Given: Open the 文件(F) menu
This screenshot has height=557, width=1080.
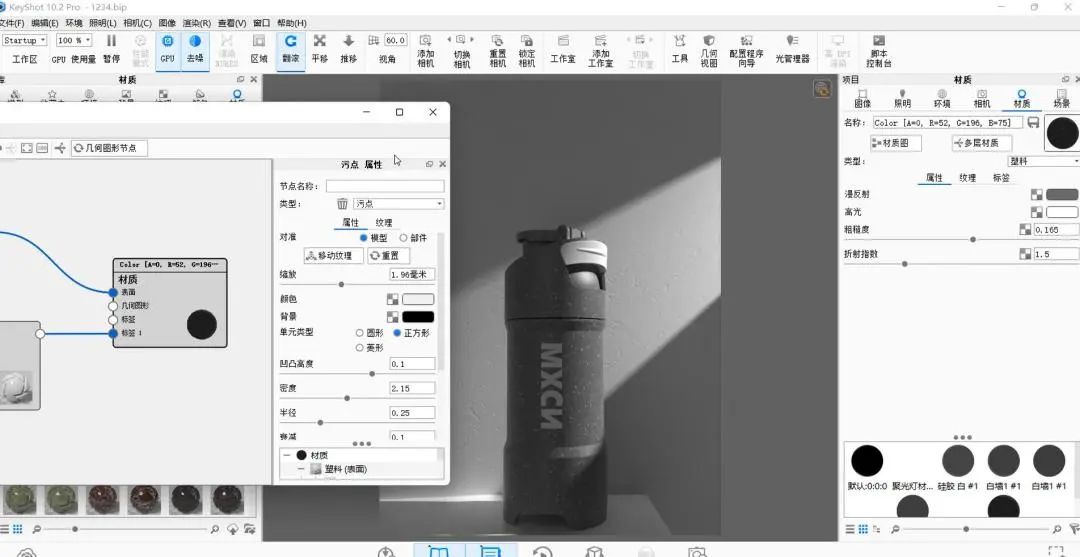Looking at the screenshot, I should coord(11,23).
